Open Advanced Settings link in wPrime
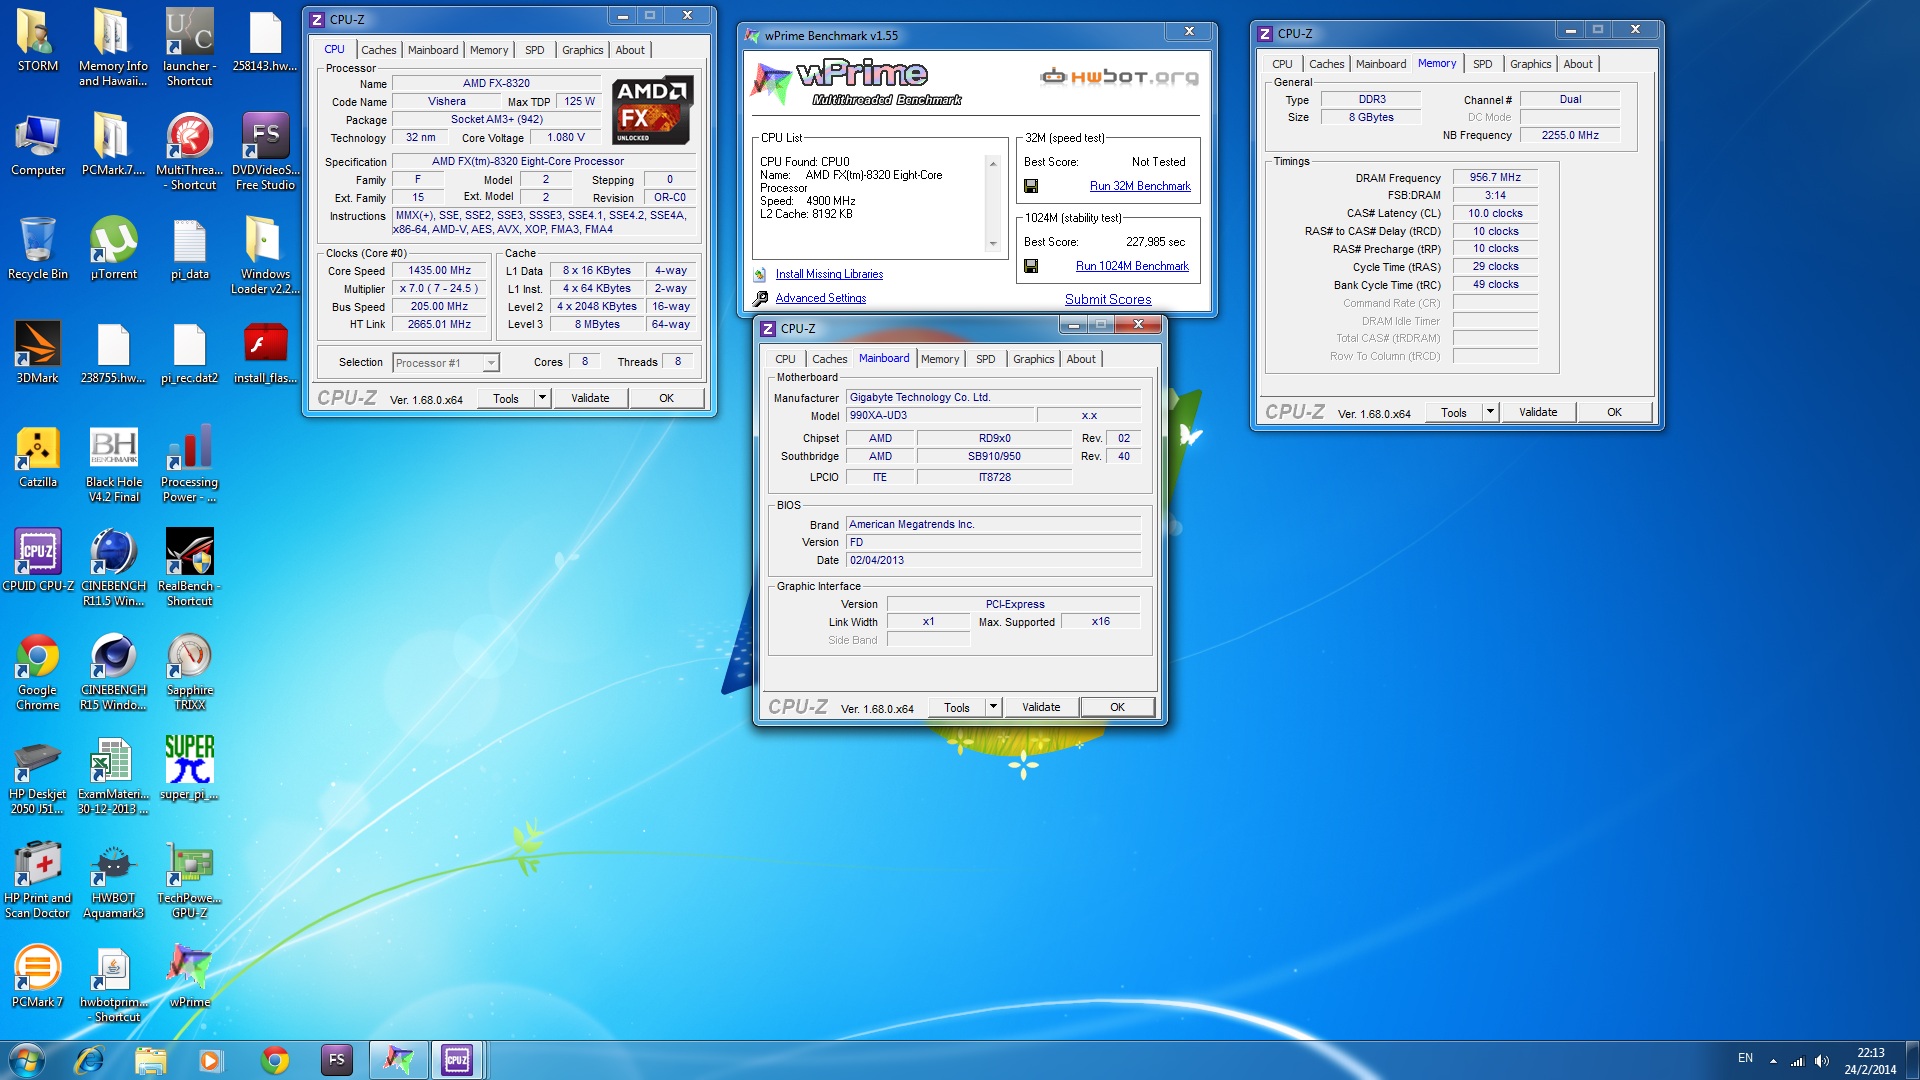Screen dimensions: 1920x1080 coord(820,298)
